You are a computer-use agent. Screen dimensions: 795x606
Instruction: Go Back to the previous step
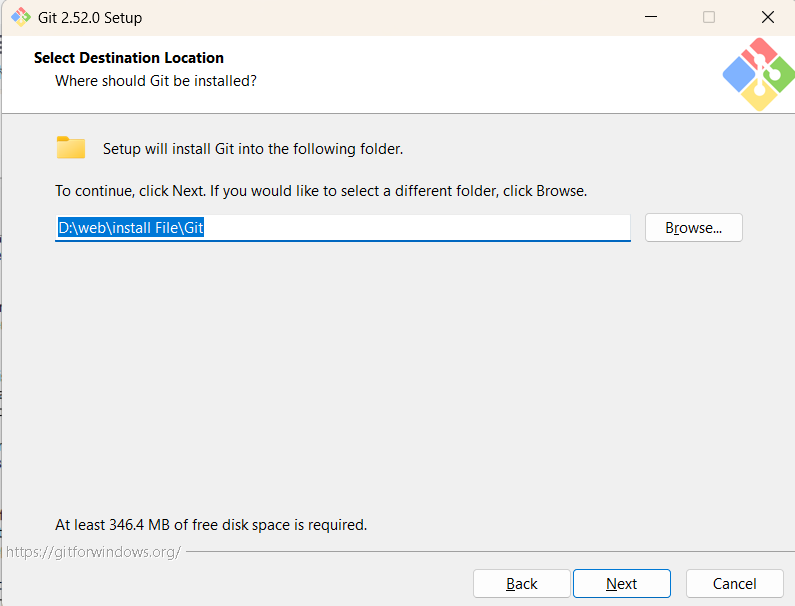(522, 584)
